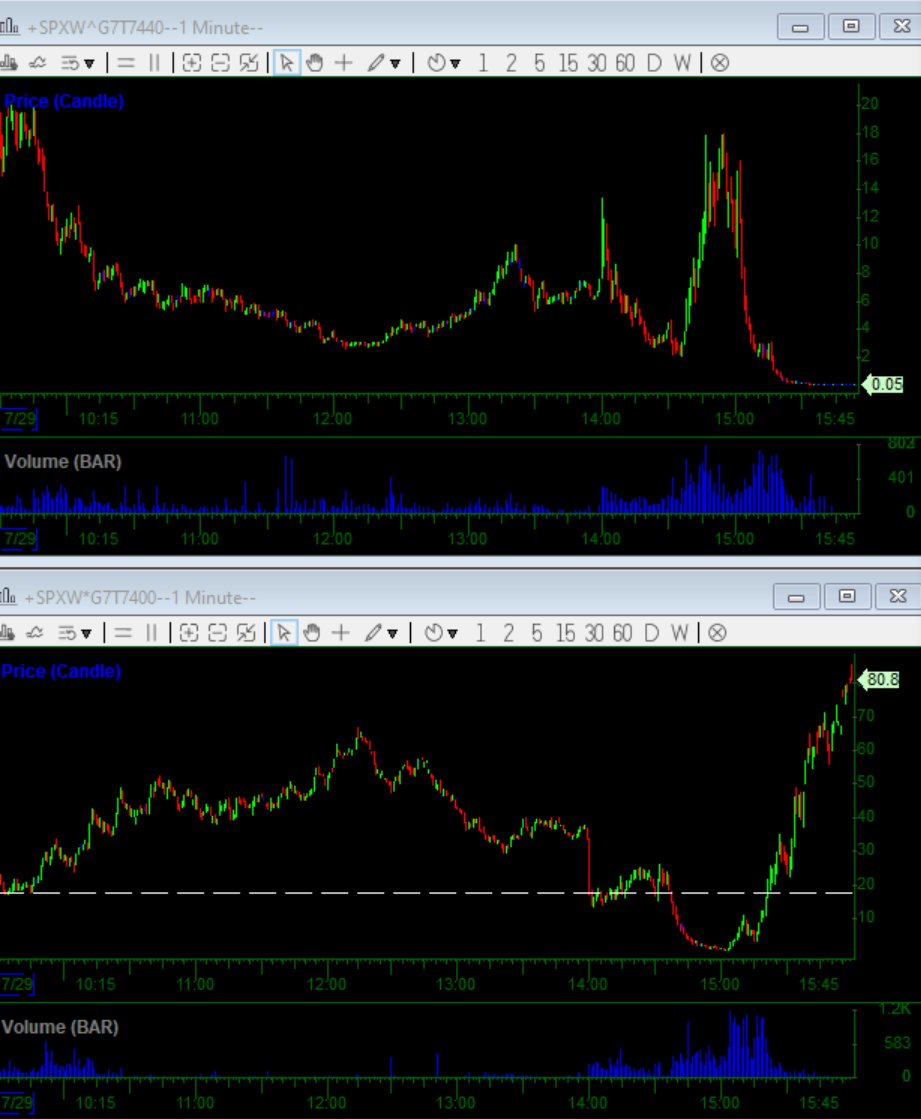
Task: Select dashed horizontal line on 7400 chart
Action: point(427,893)
